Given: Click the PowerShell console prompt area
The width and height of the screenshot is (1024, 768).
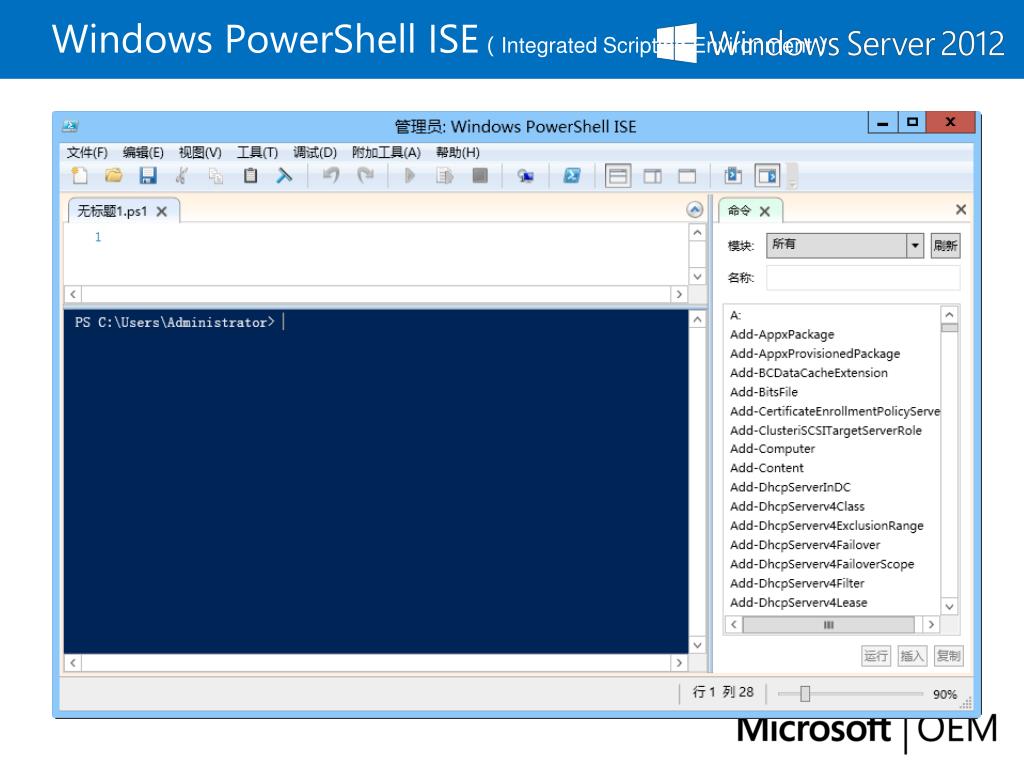Looking at the screenshot, I should (376, 481).
